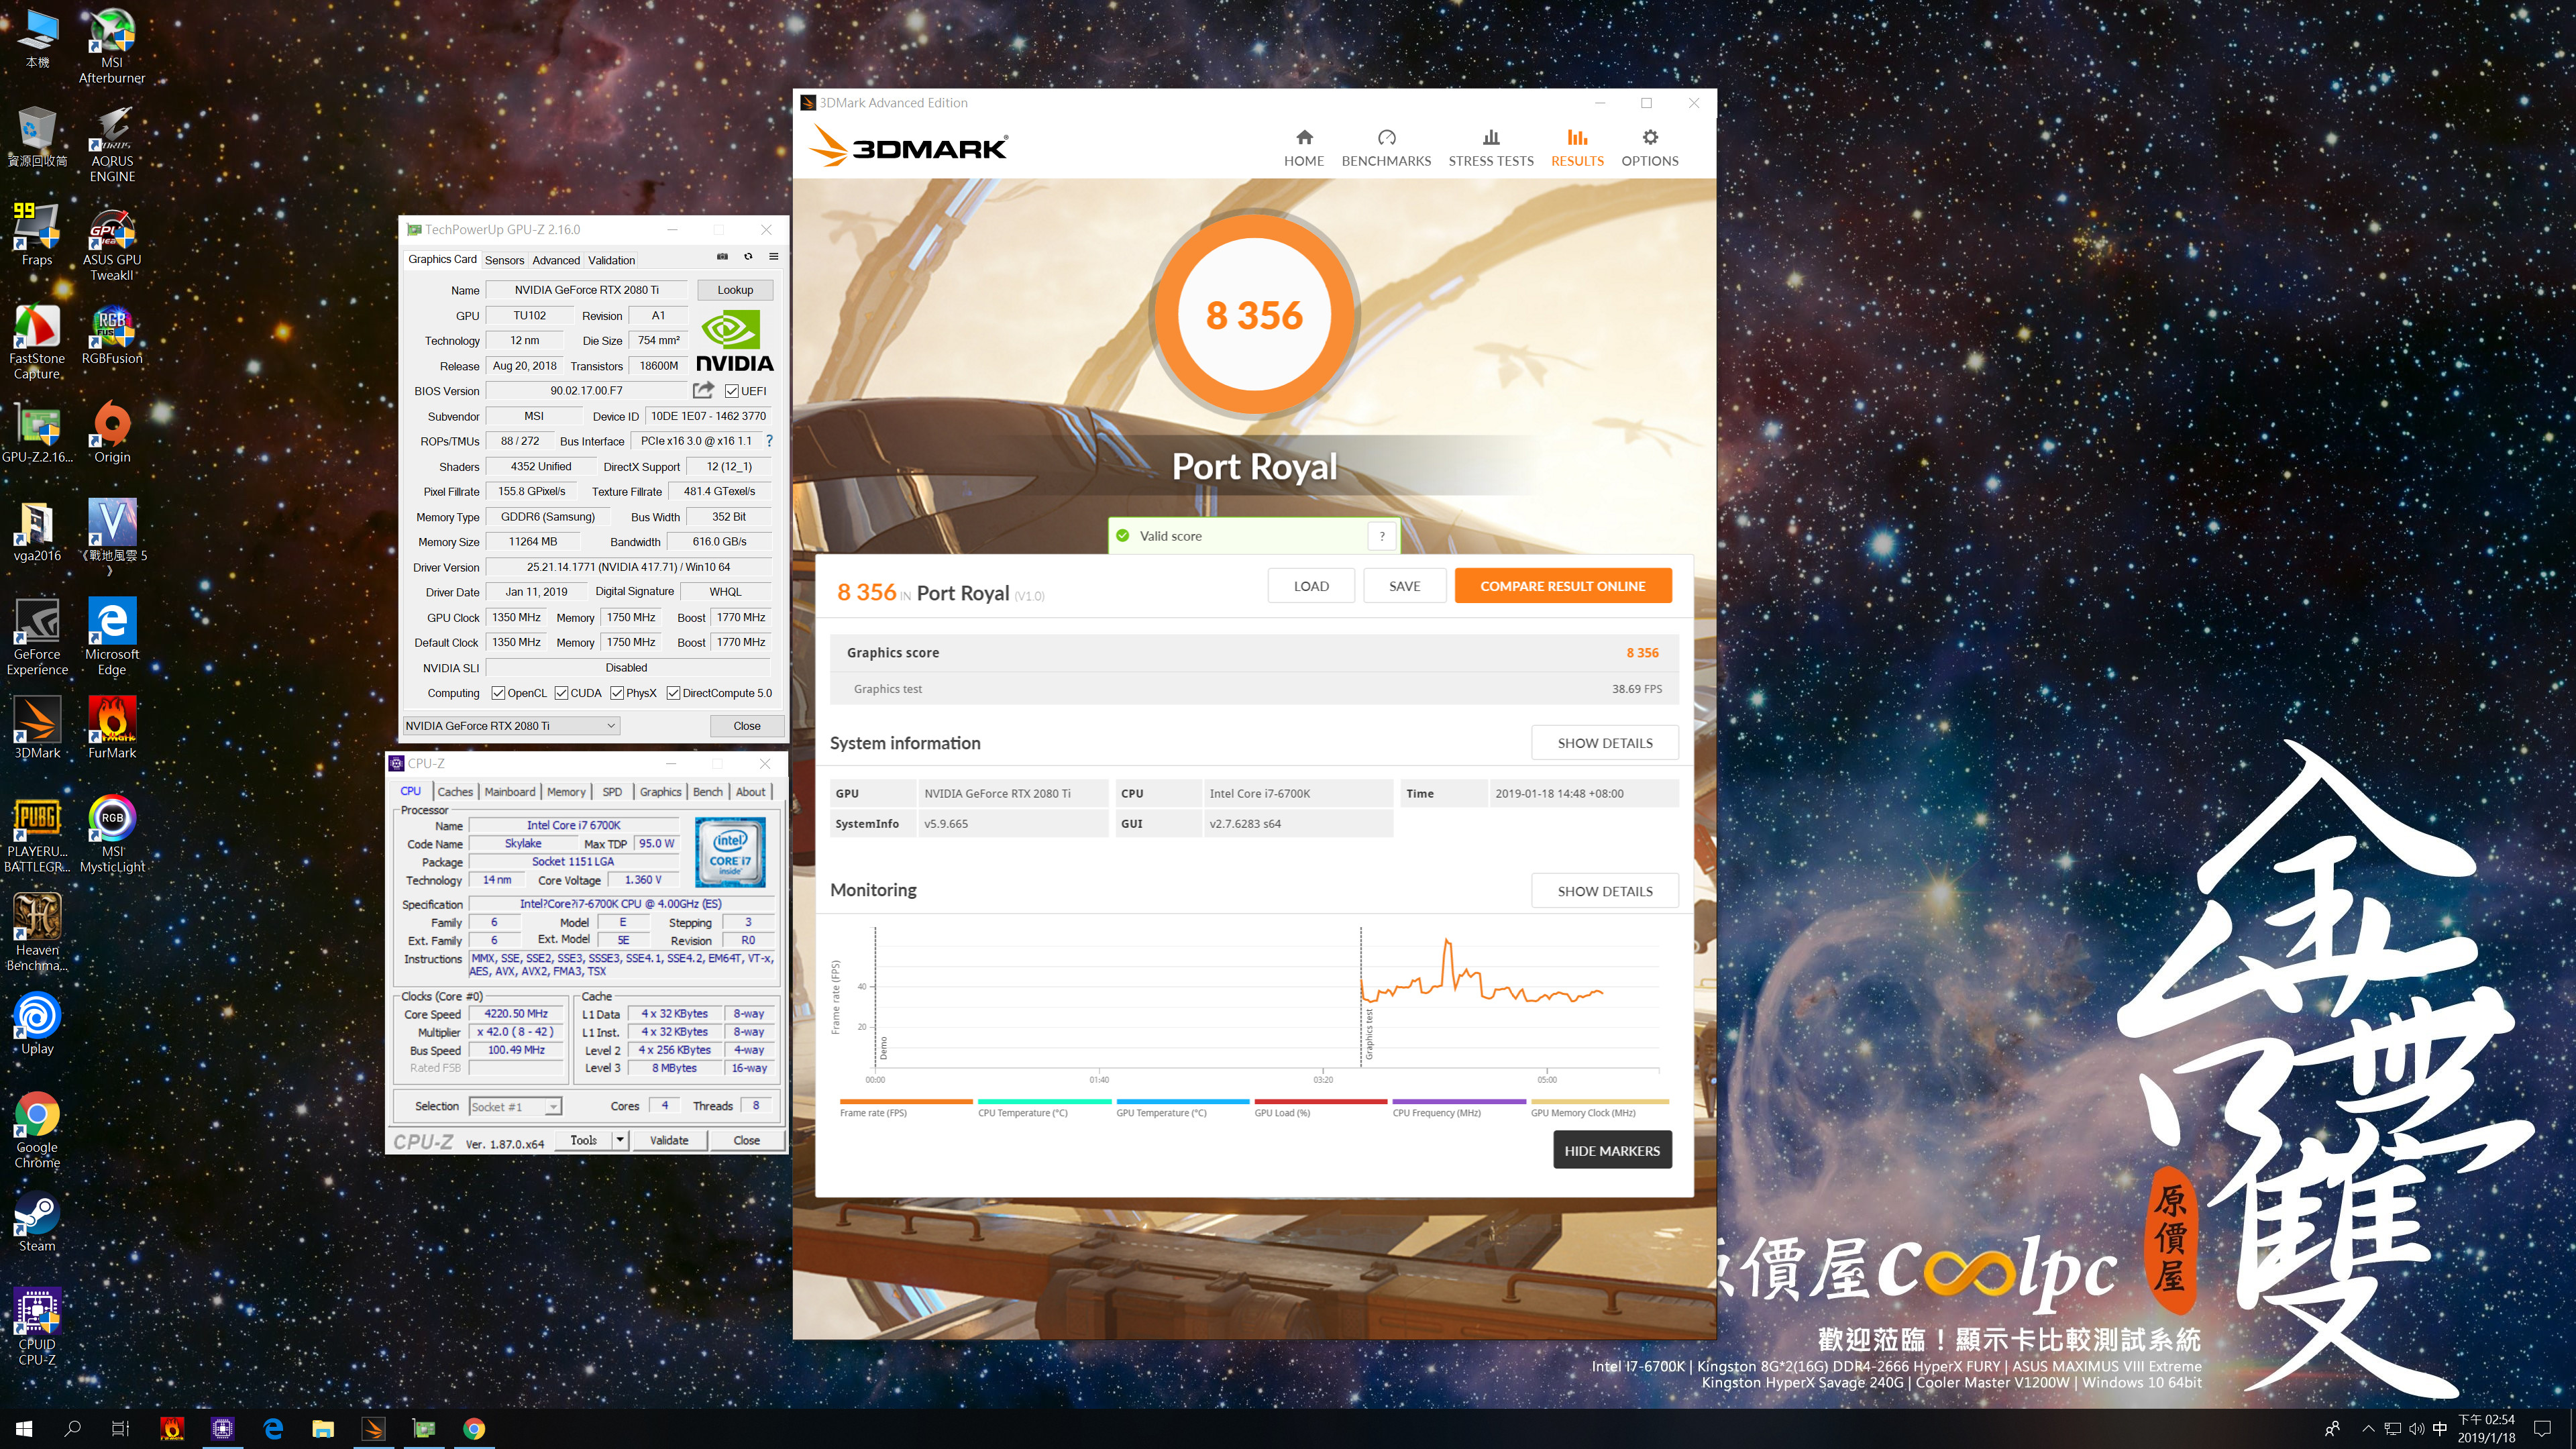Open Origin desktop shortcut

coord(112,433)
